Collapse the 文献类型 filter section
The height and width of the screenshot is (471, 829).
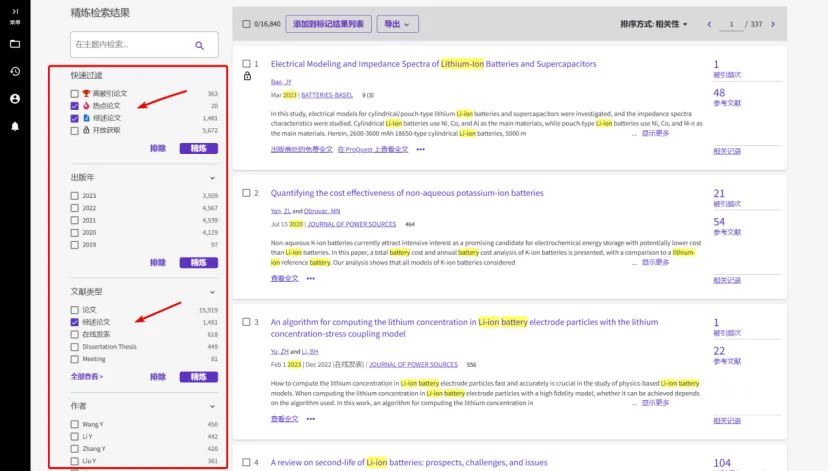tap(212, 292)
